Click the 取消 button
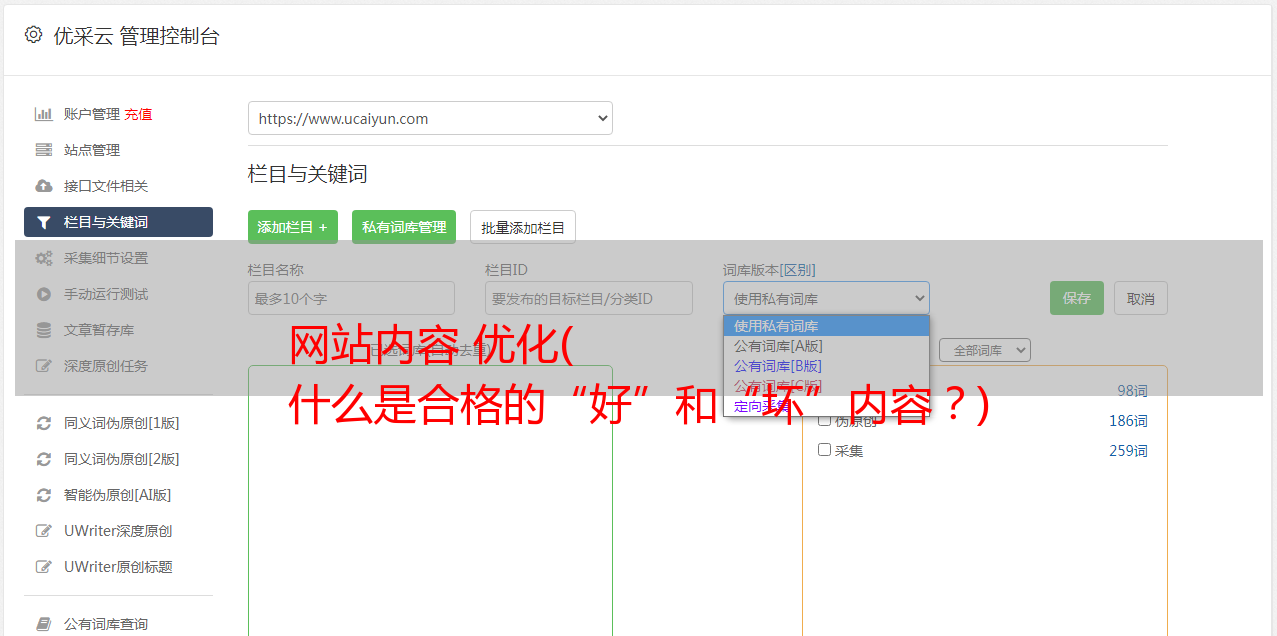The image size is (1277, 636). point(1141,298)
